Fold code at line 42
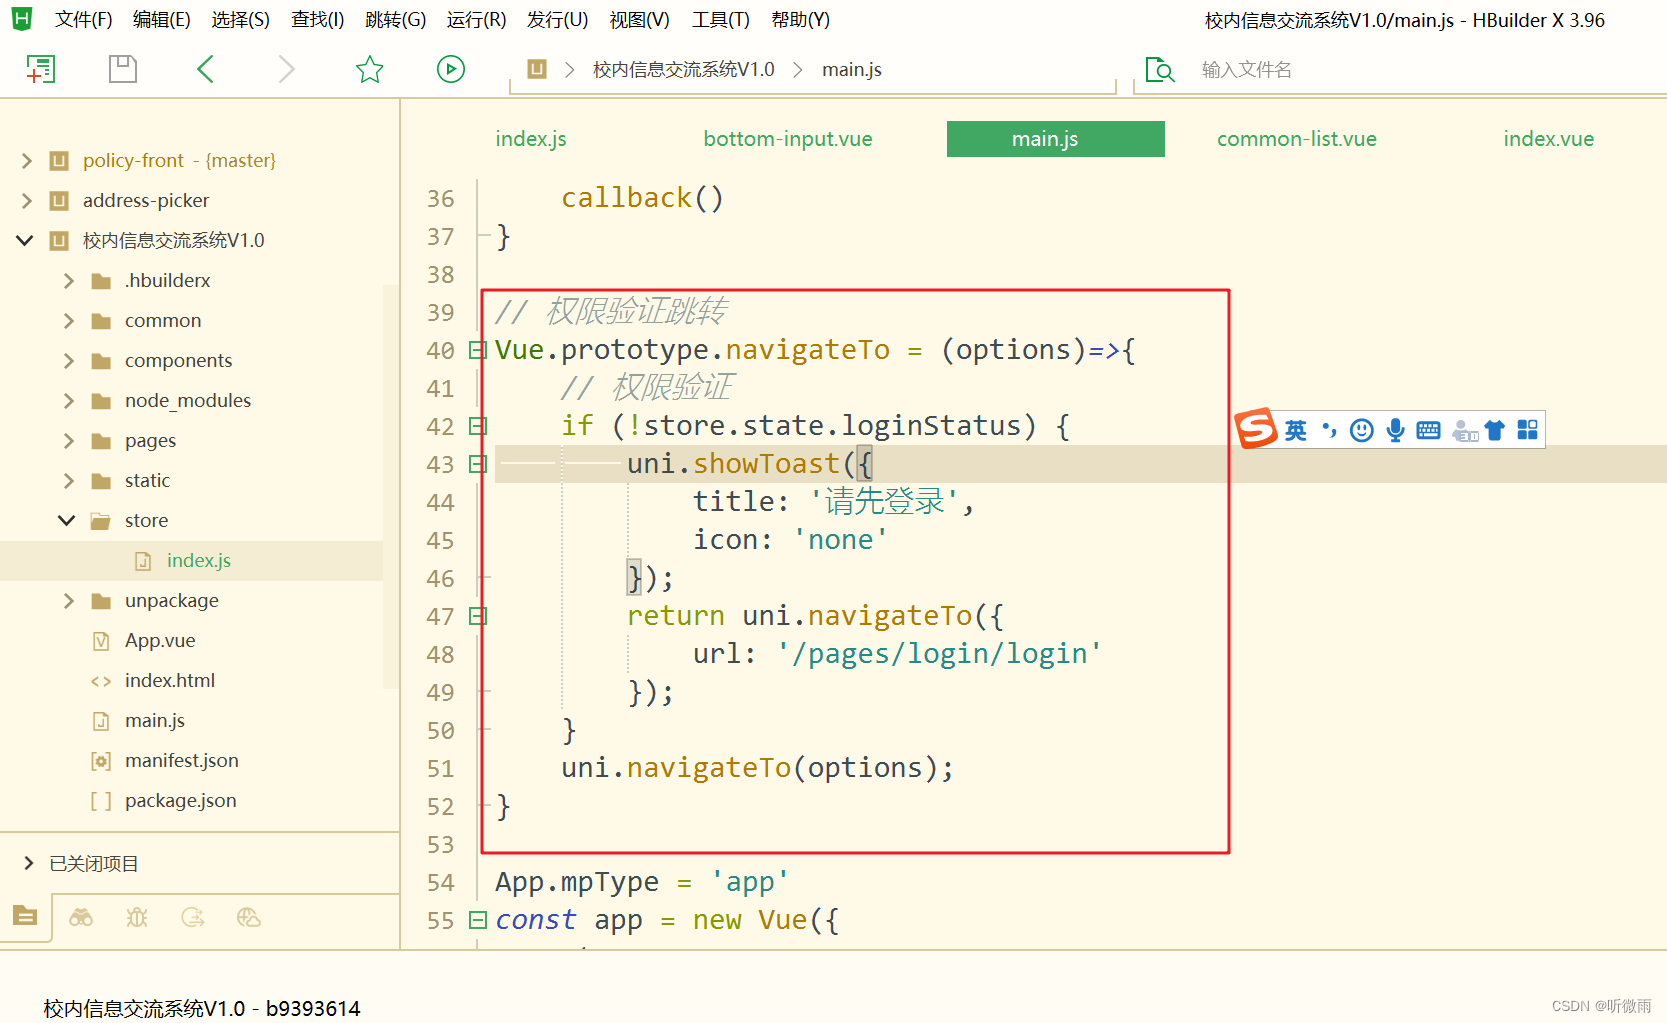1667x1023 pixels. click(x=478, y=426)
